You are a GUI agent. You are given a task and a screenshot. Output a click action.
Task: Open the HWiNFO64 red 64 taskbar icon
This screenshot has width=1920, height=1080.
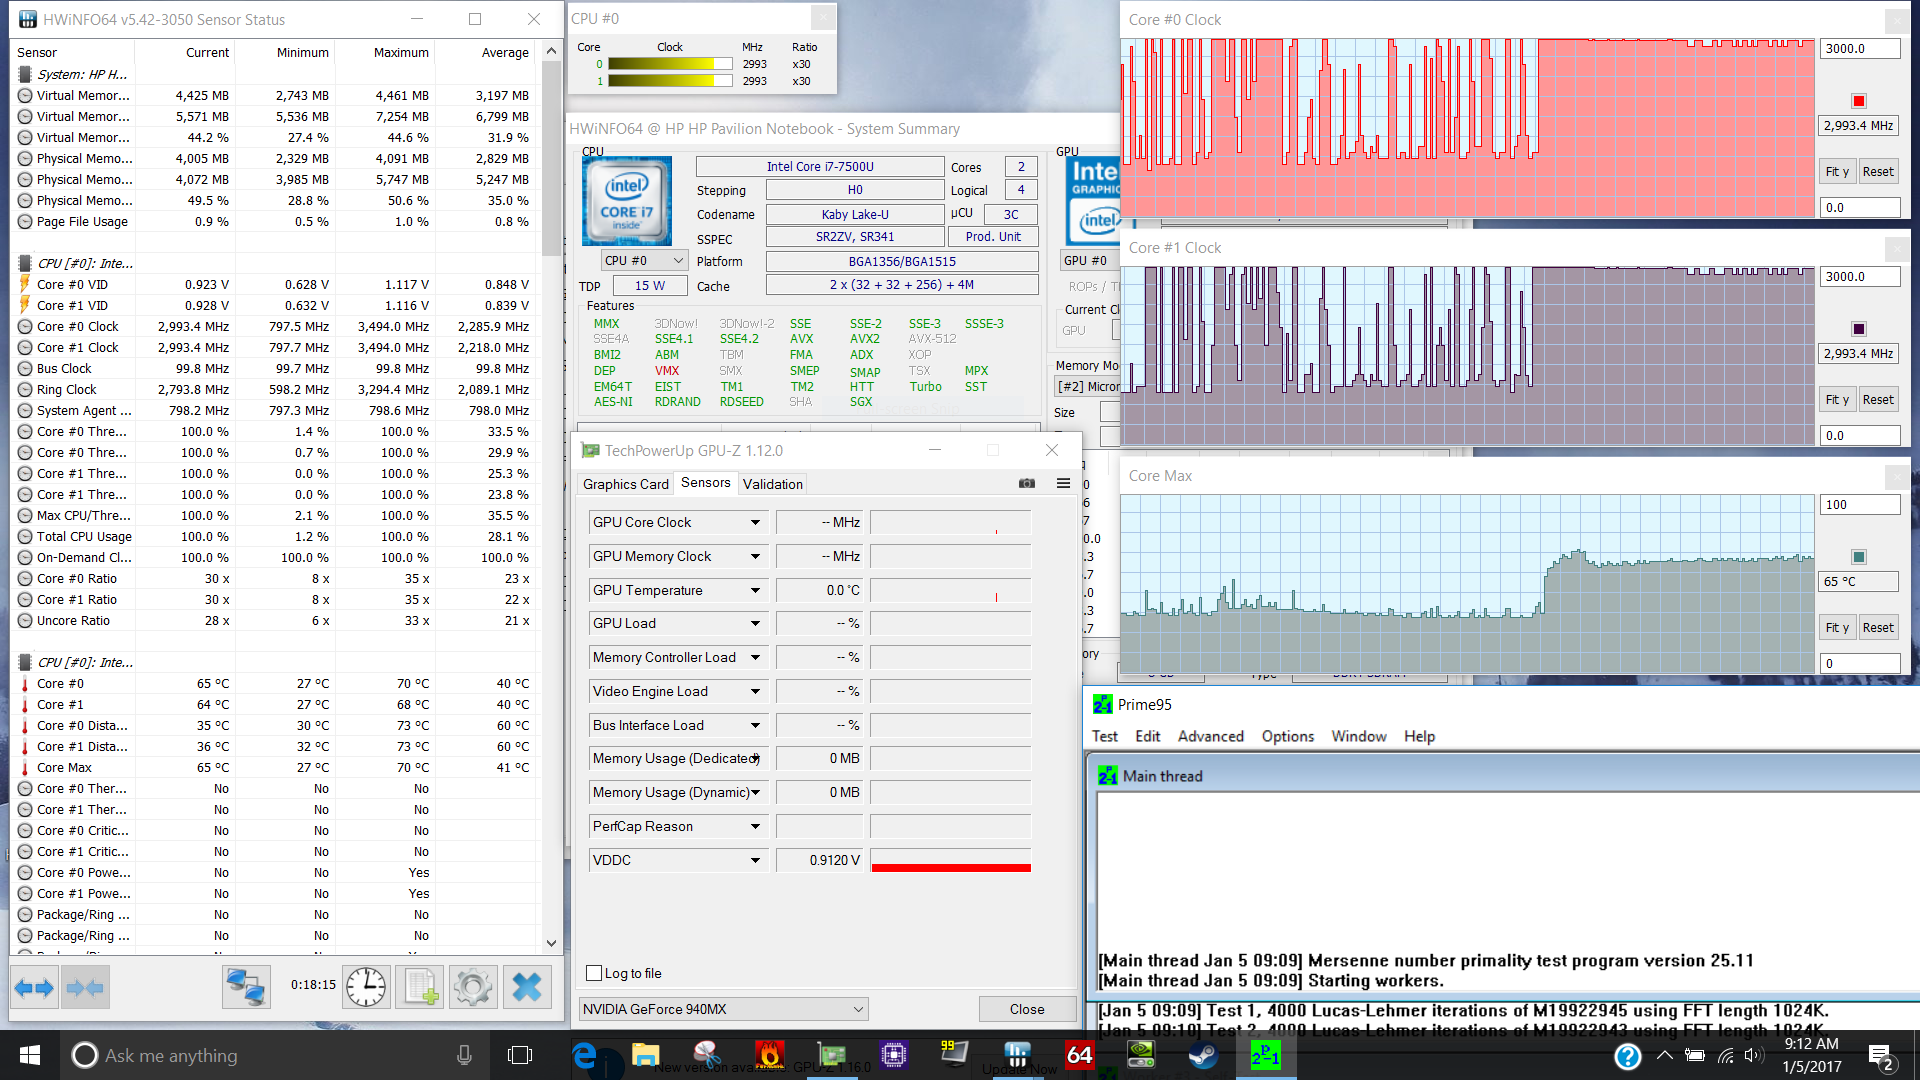point(1079,1054)
